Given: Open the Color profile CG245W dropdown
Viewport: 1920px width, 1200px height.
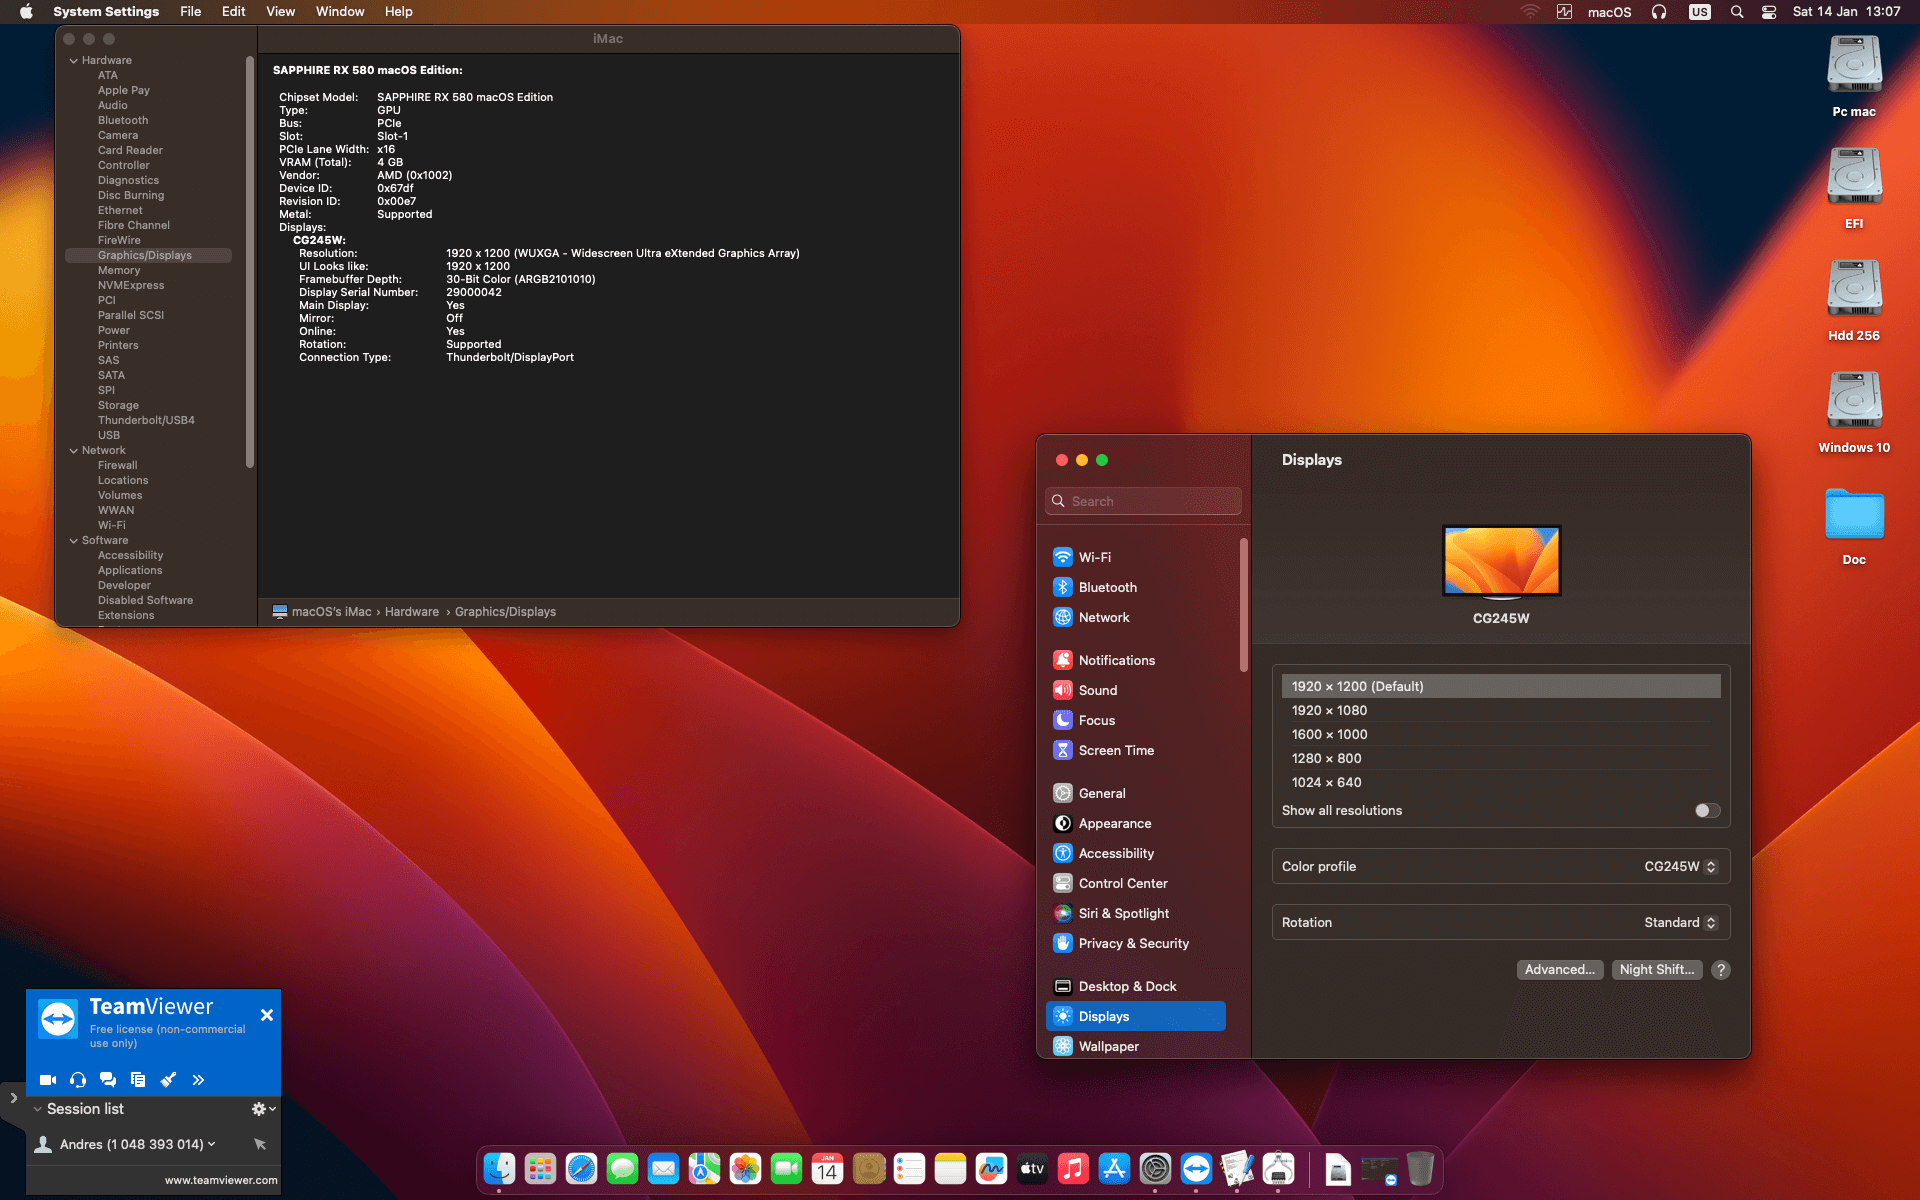Looking at the screenshot, I should pos(1680,866).
